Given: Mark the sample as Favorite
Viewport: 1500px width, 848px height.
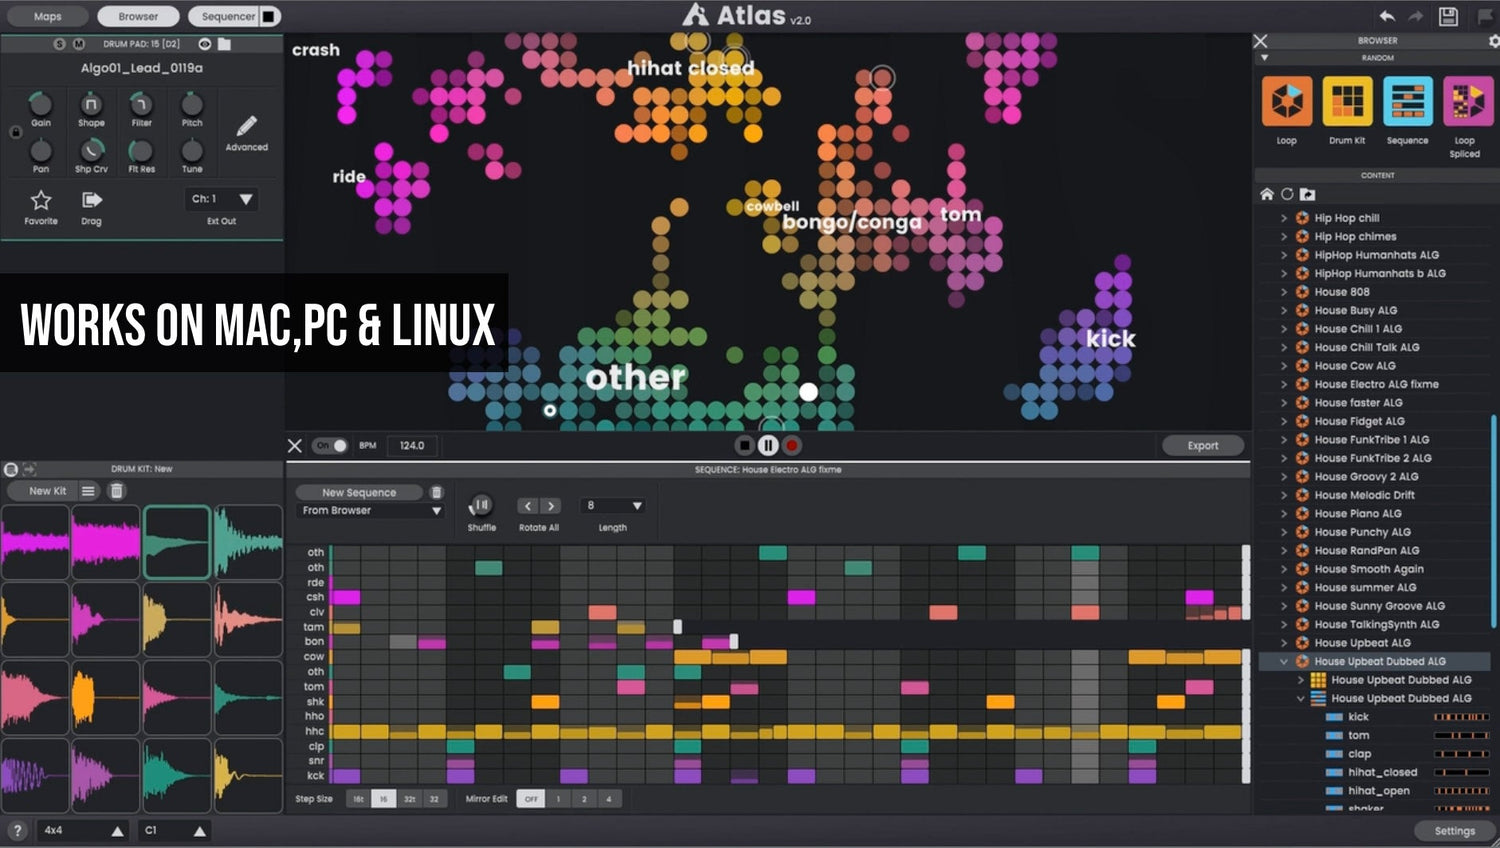Looking at the screenshot, I should tap(41, 200).
